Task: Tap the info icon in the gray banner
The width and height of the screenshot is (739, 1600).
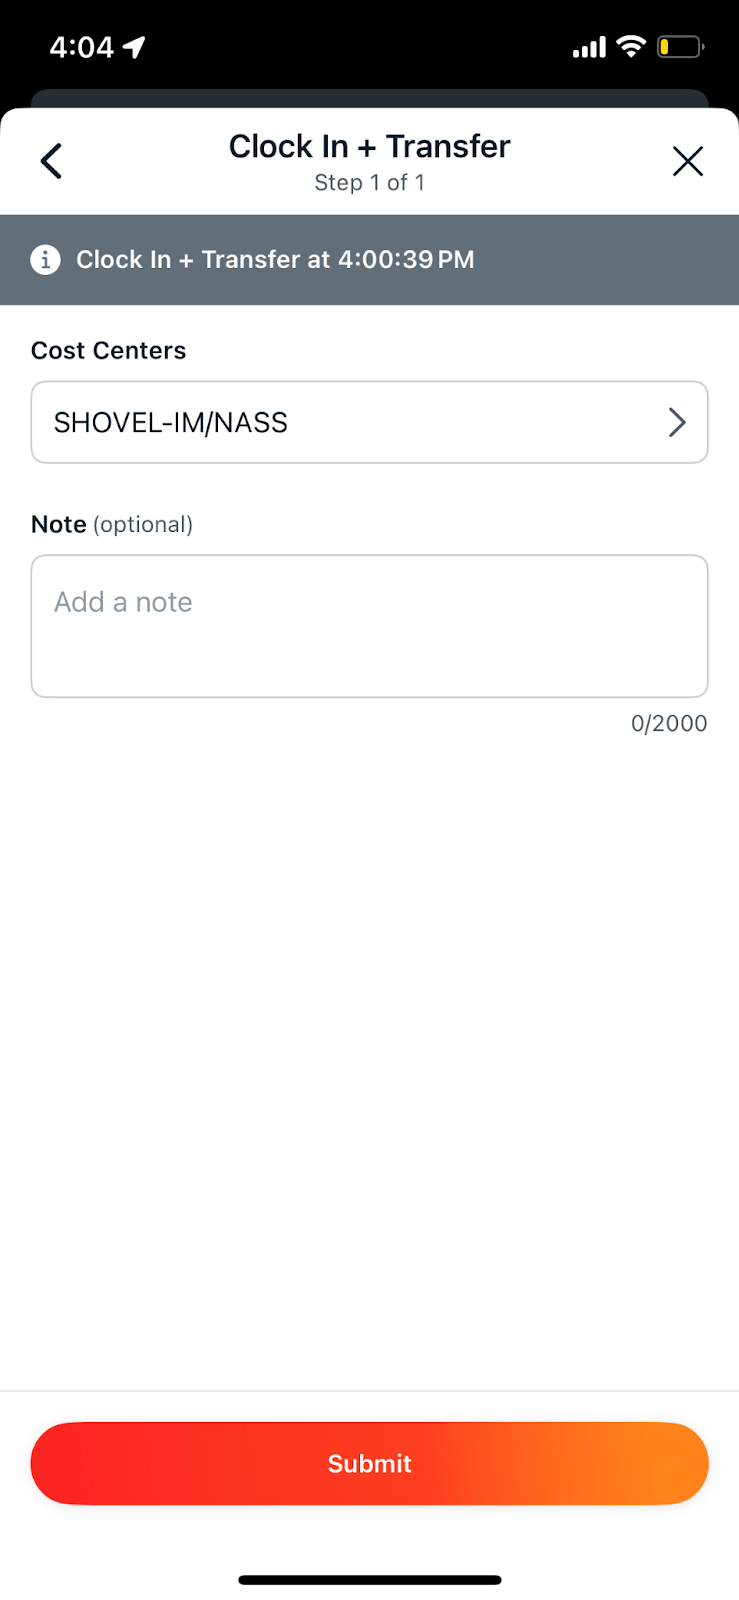Action: click(x=45, y=260)
